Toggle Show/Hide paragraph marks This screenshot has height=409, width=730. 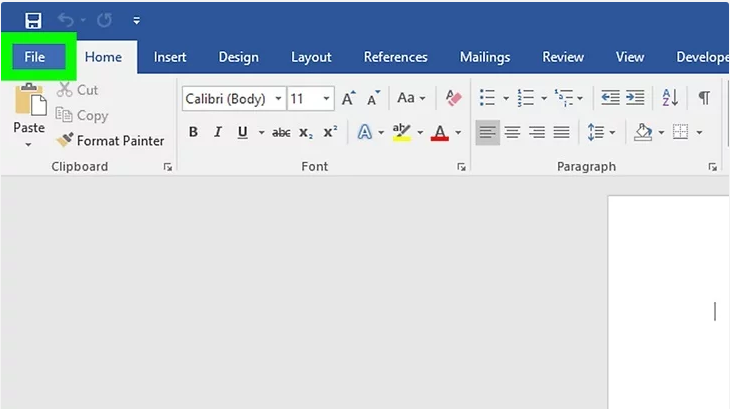(704, 98)
